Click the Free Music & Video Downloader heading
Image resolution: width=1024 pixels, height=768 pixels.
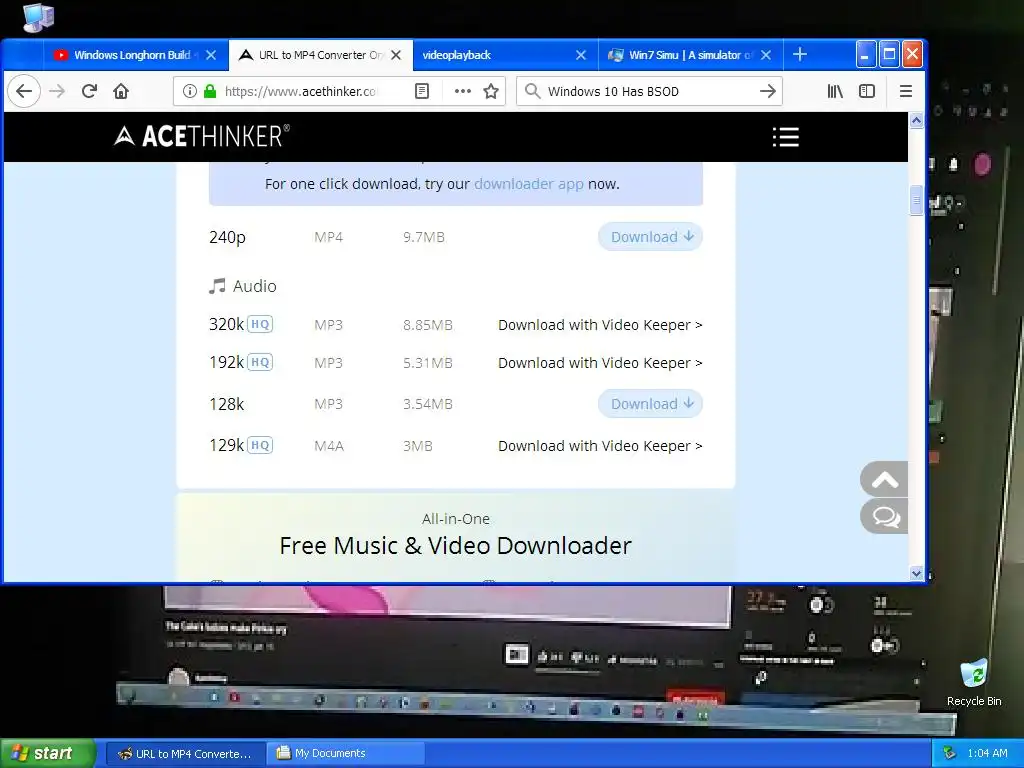(x=456, y=546)
